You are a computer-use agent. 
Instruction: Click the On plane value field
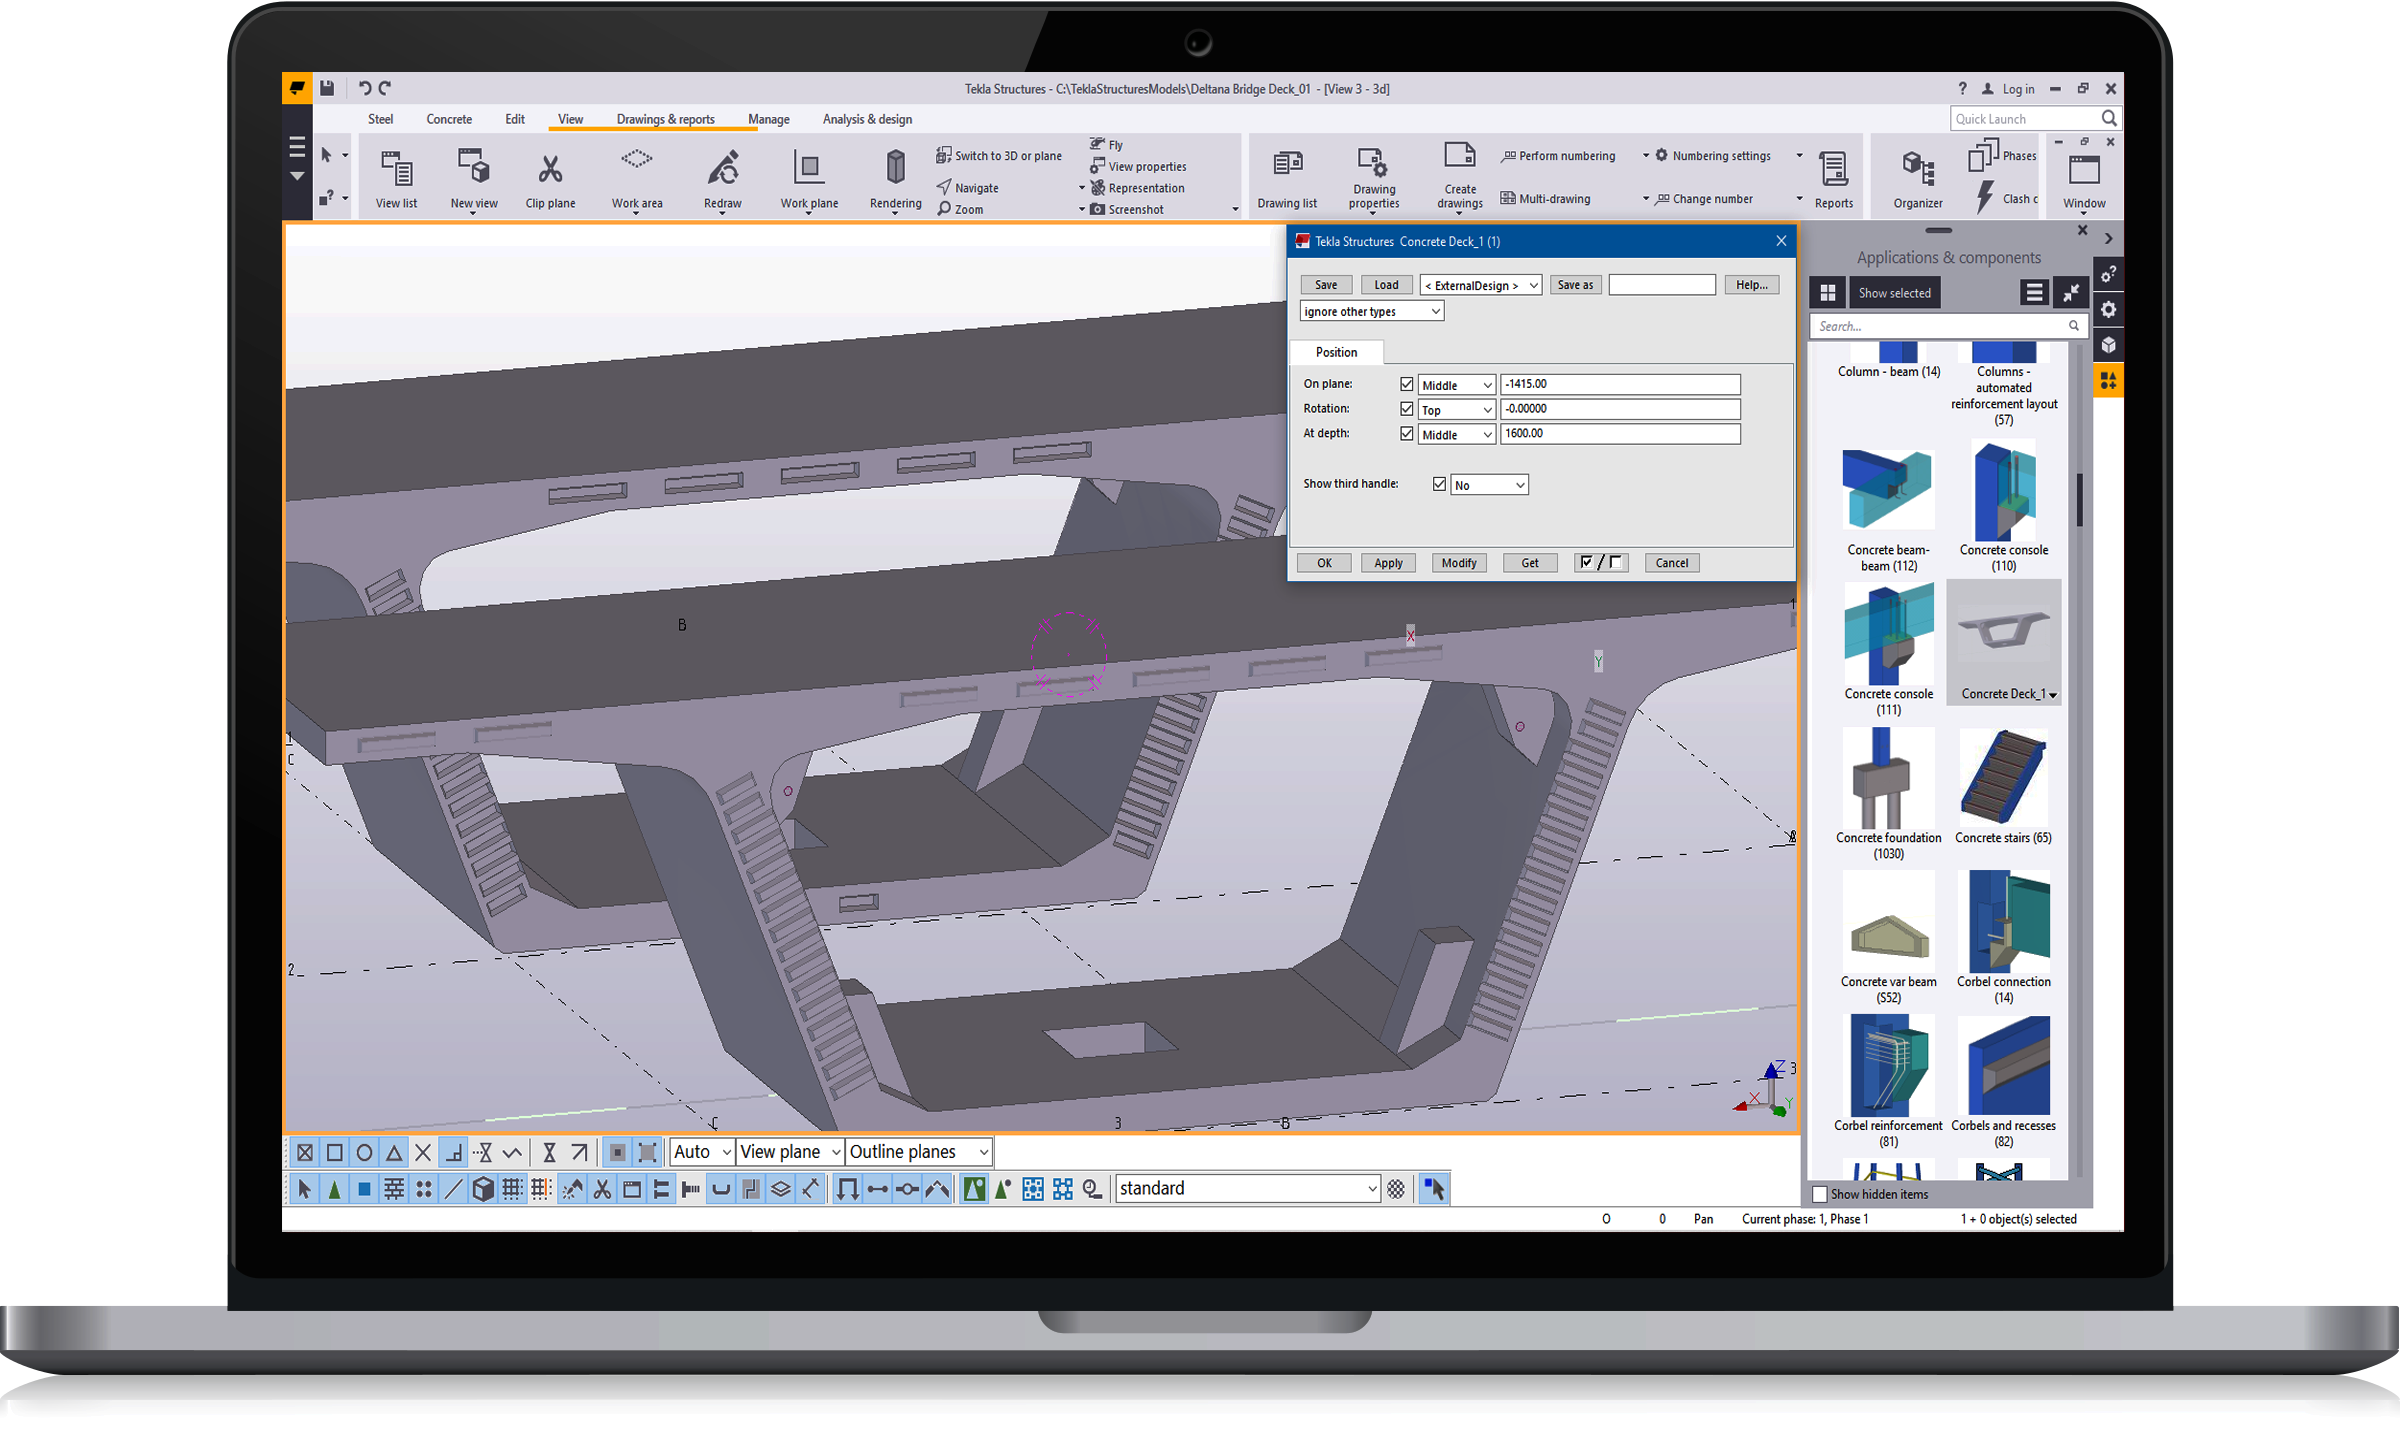point(1620,384)
